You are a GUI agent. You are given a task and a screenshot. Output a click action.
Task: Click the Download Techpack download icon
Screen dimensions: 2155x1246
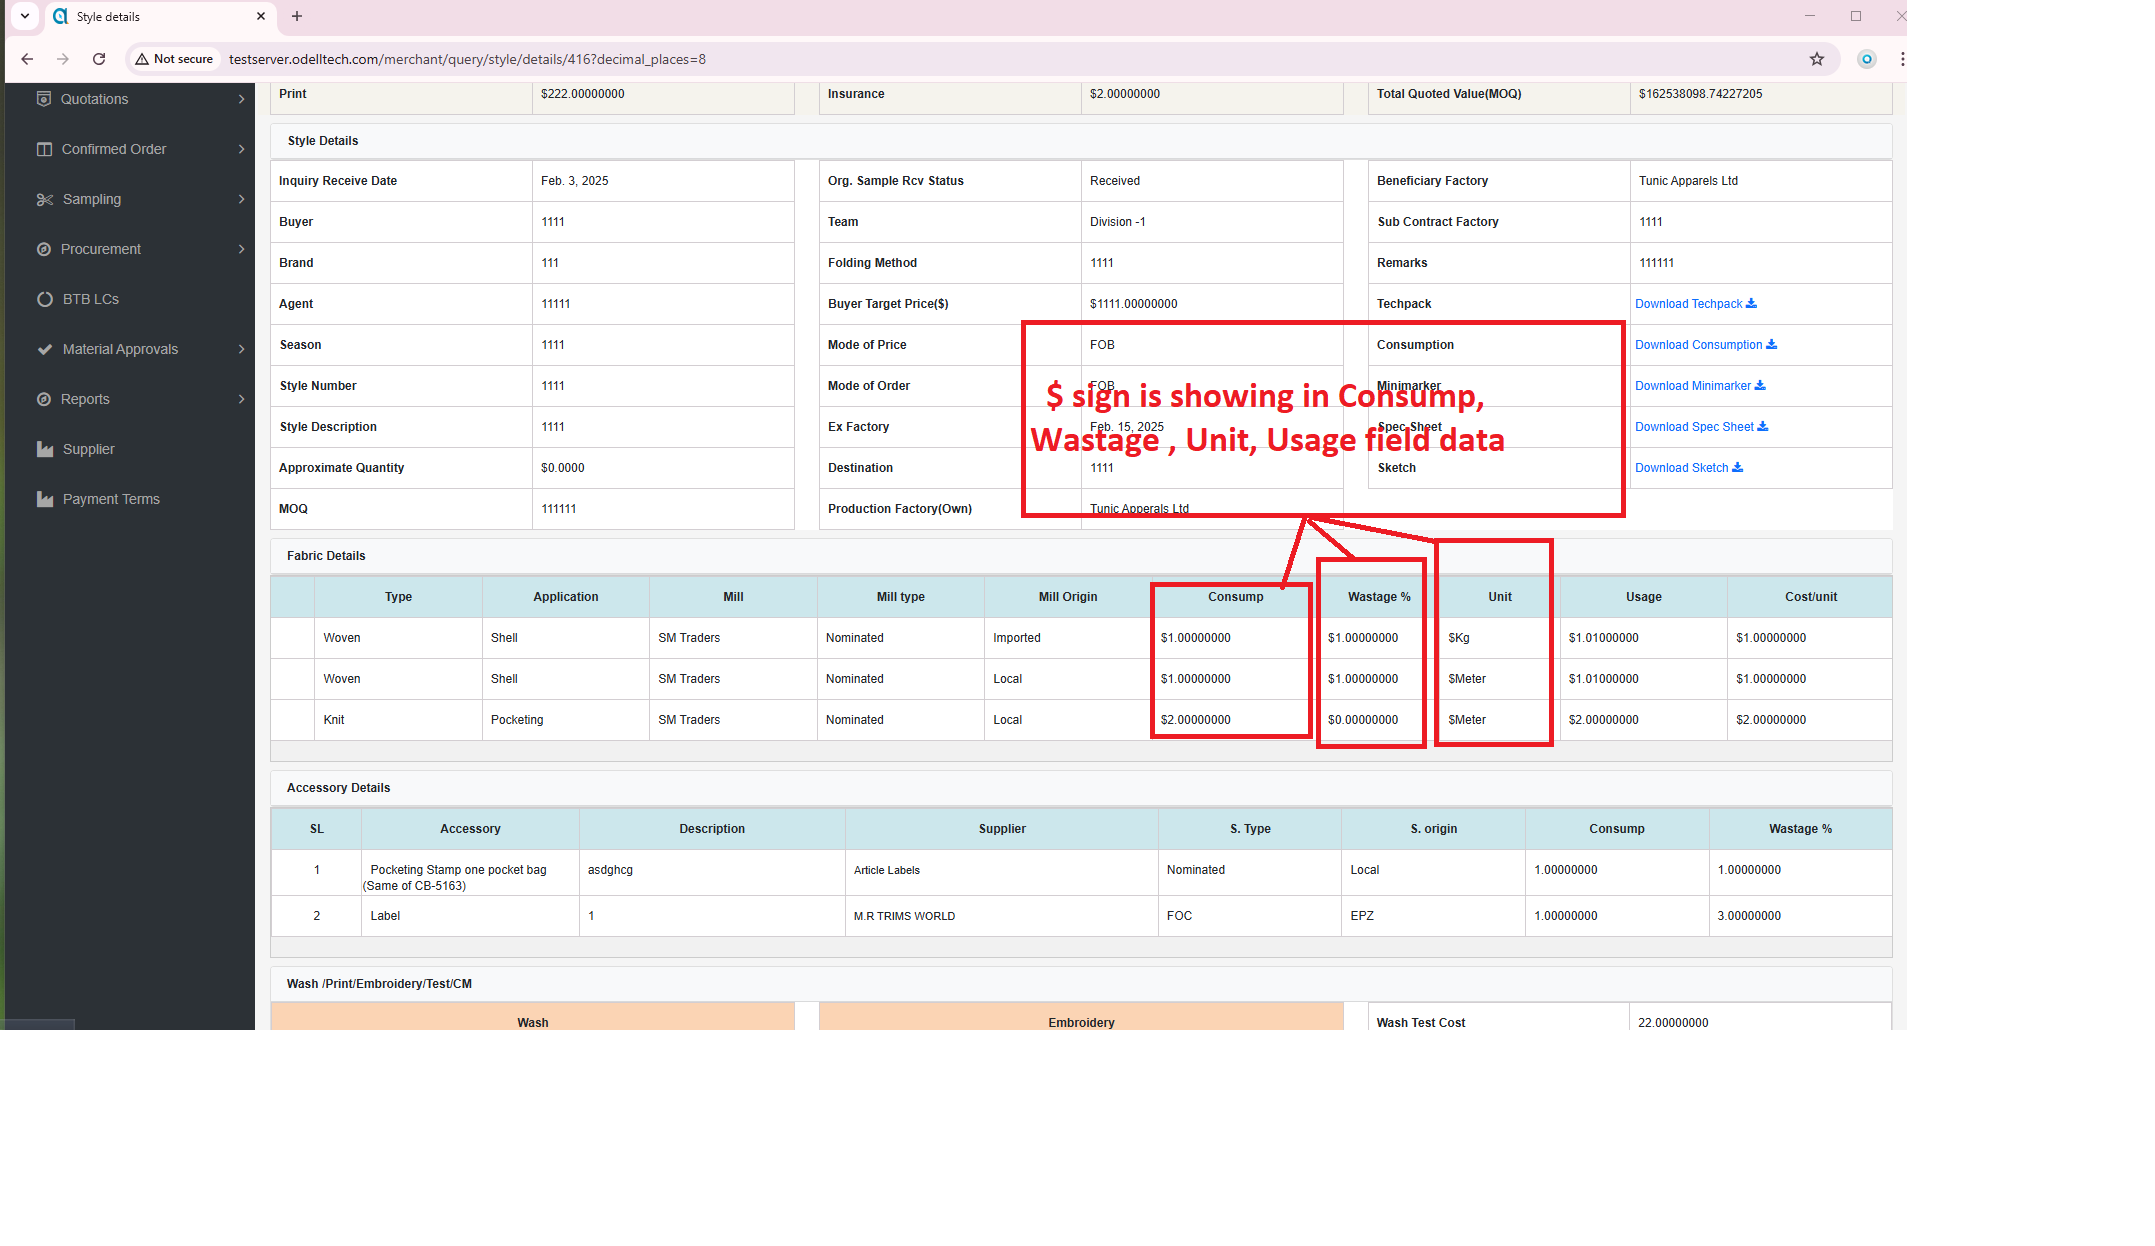coord(1751,303)
